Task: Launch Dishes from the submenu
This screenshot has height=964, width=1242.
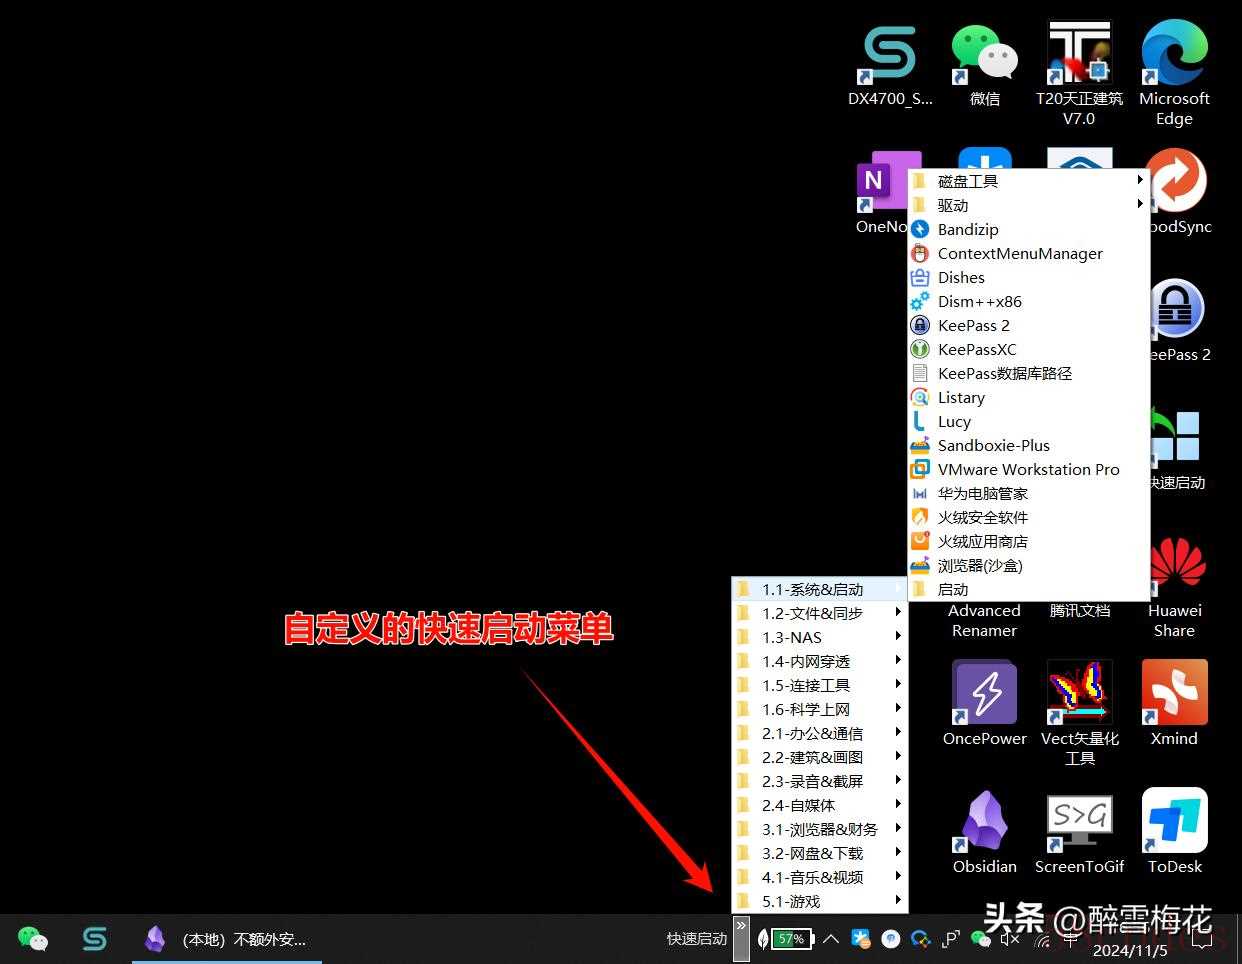Action: (x=1029, y=277)
